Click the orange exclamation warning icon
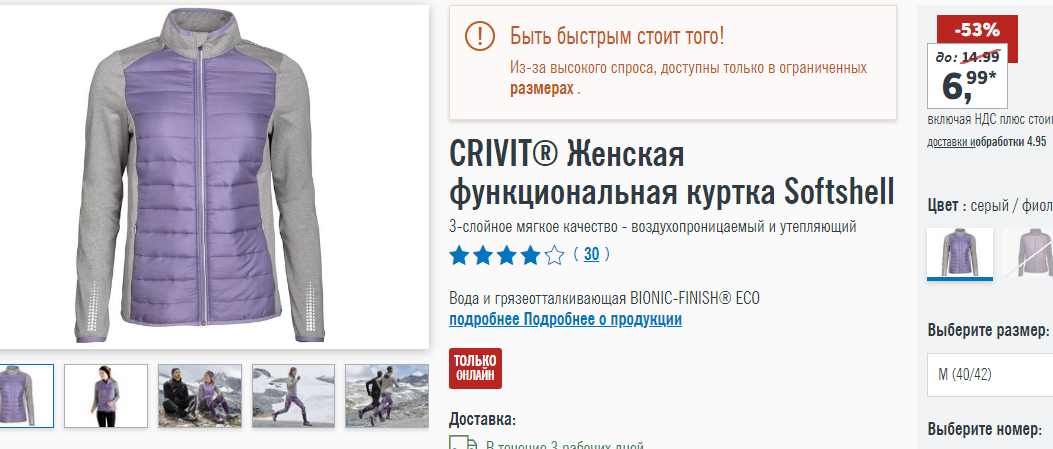This screenshot has height=449, width=1053. coord(479,36)
